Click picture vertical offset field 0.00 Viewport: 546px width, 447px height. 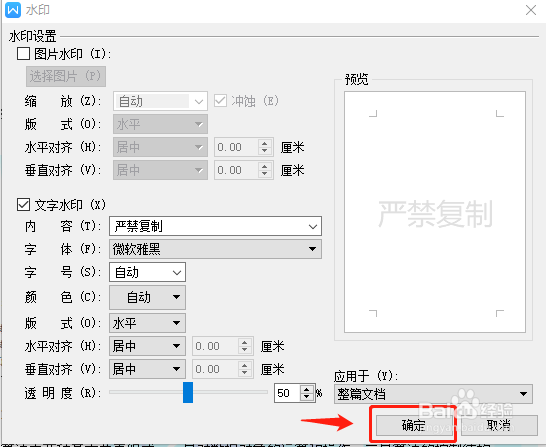click(x=237, y=170)
